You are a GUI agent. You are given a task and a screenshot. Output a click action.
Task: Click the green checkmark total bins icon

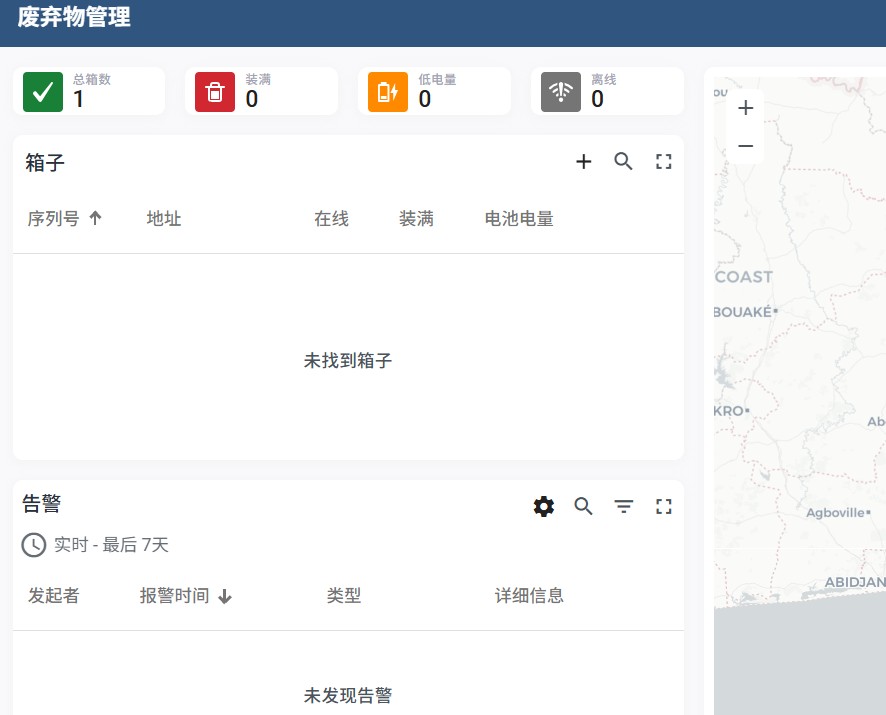(x=43, y=92)
